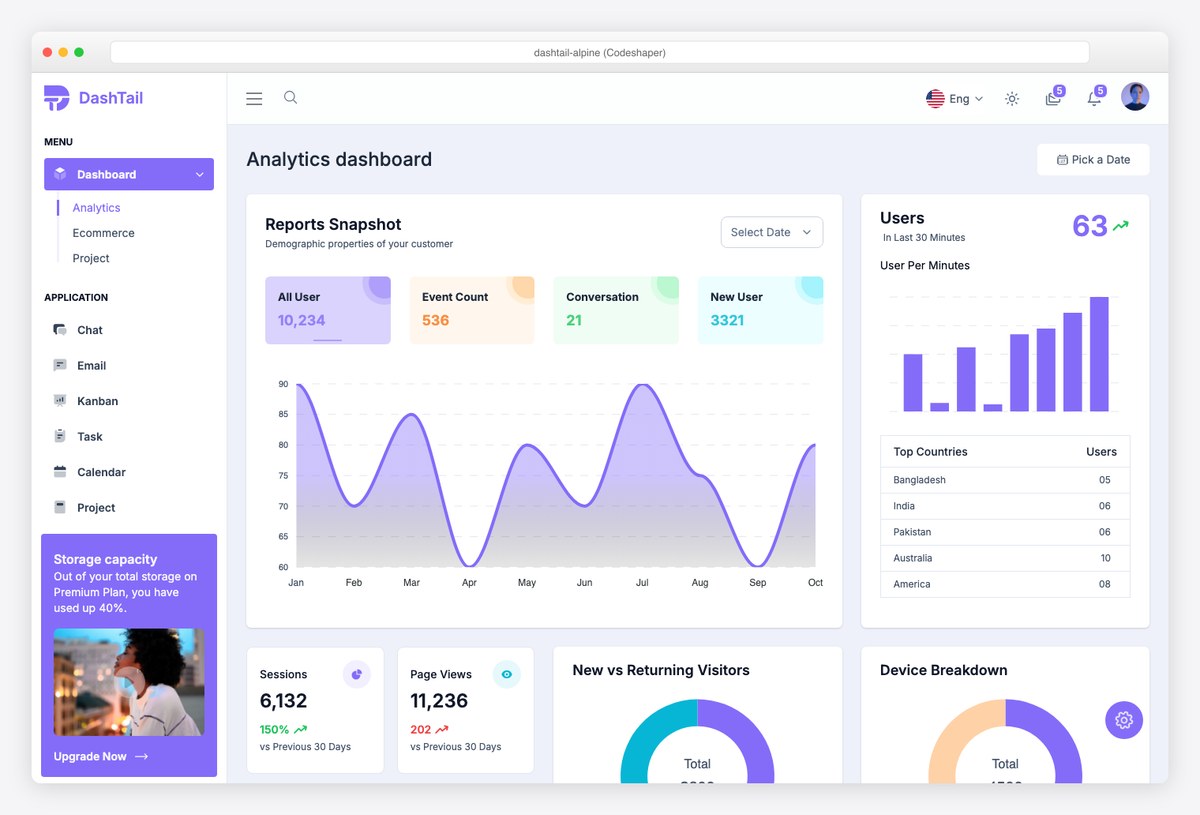This screenshot has height=815, width=1200.
Task: Click the Reports Snapshot heading
Action: tap(333, 224)
